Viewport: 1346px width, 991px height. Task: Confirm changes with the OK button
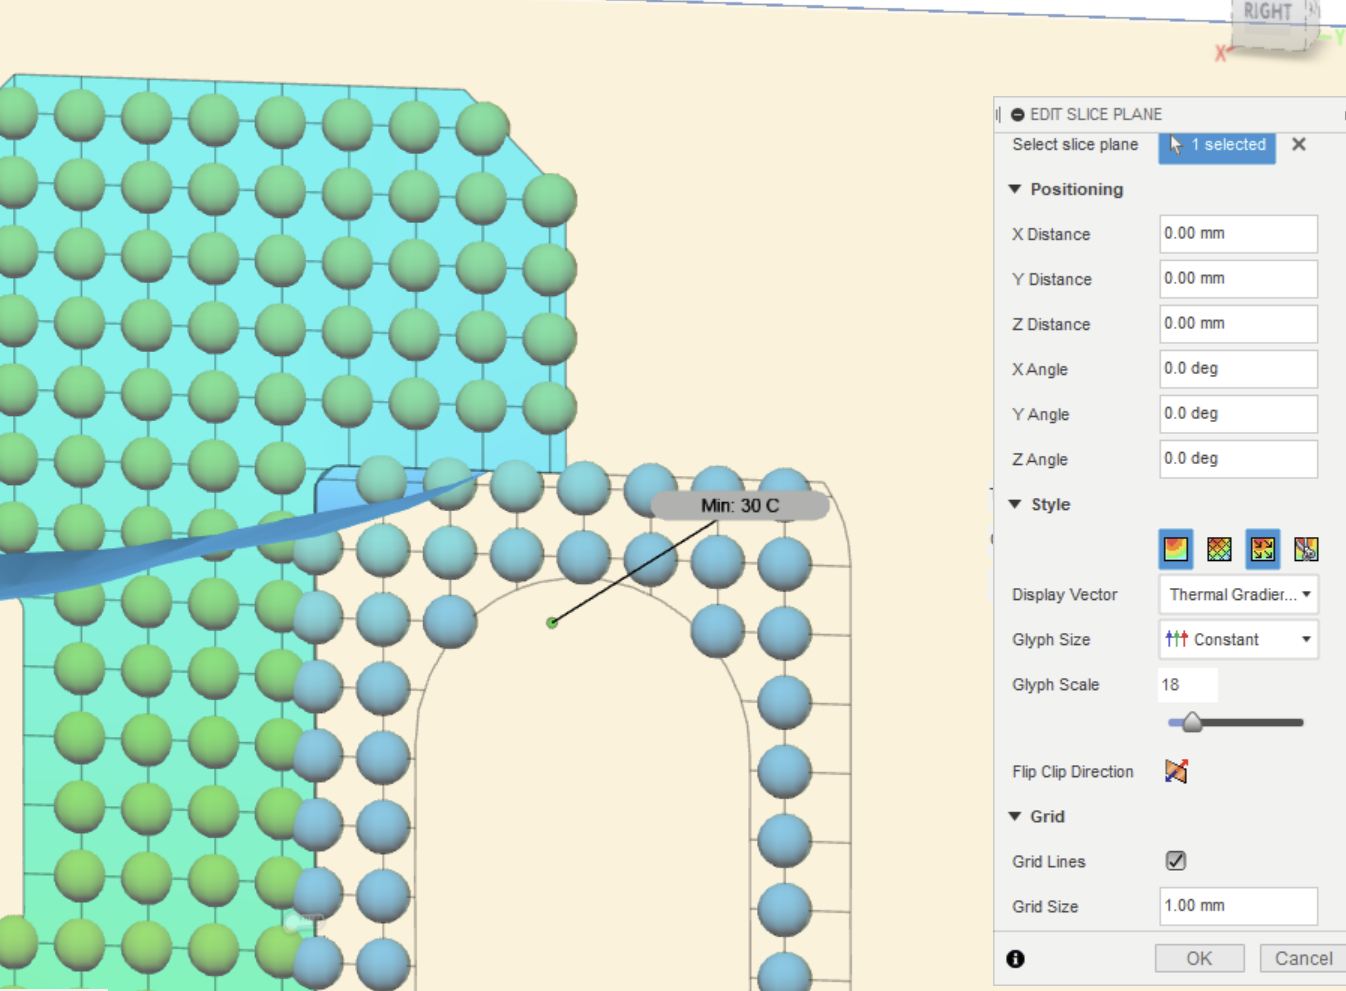click(1199, 957)
